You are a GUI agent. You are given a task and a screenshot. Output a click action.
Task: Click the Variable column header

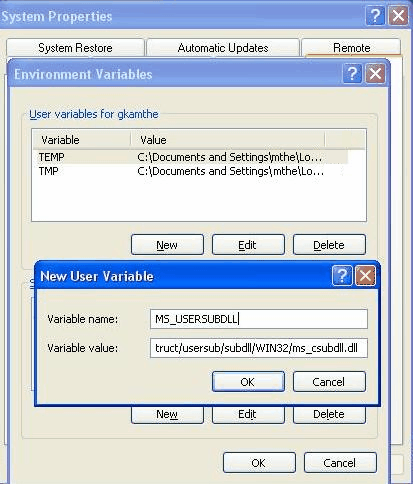click(82, 140)
